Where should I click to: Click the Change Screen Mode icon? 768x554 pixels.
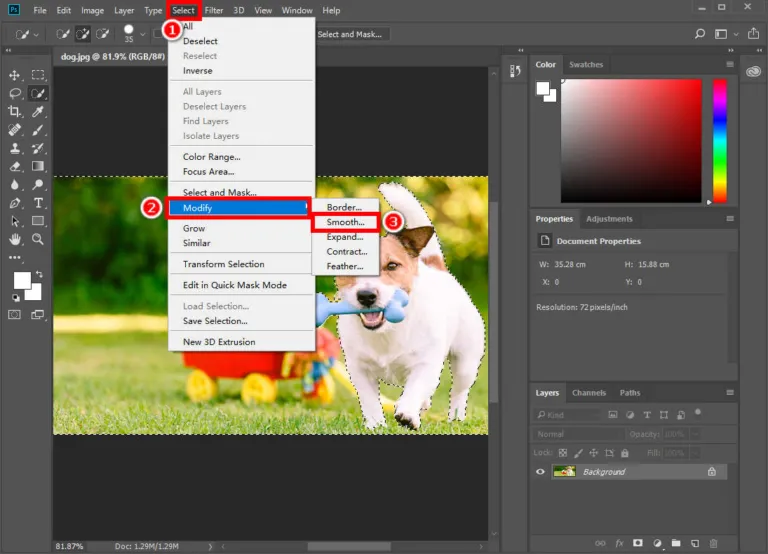(38, 314)
